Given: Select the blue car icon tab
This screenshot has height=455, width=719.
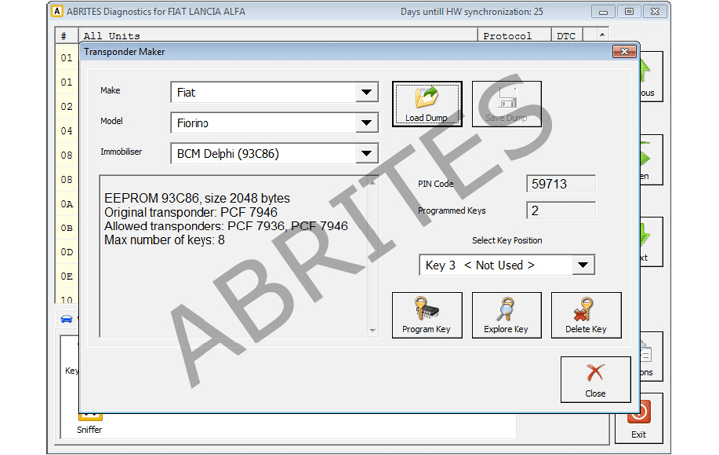Looking at the screenshot, I should click(66, 319).
